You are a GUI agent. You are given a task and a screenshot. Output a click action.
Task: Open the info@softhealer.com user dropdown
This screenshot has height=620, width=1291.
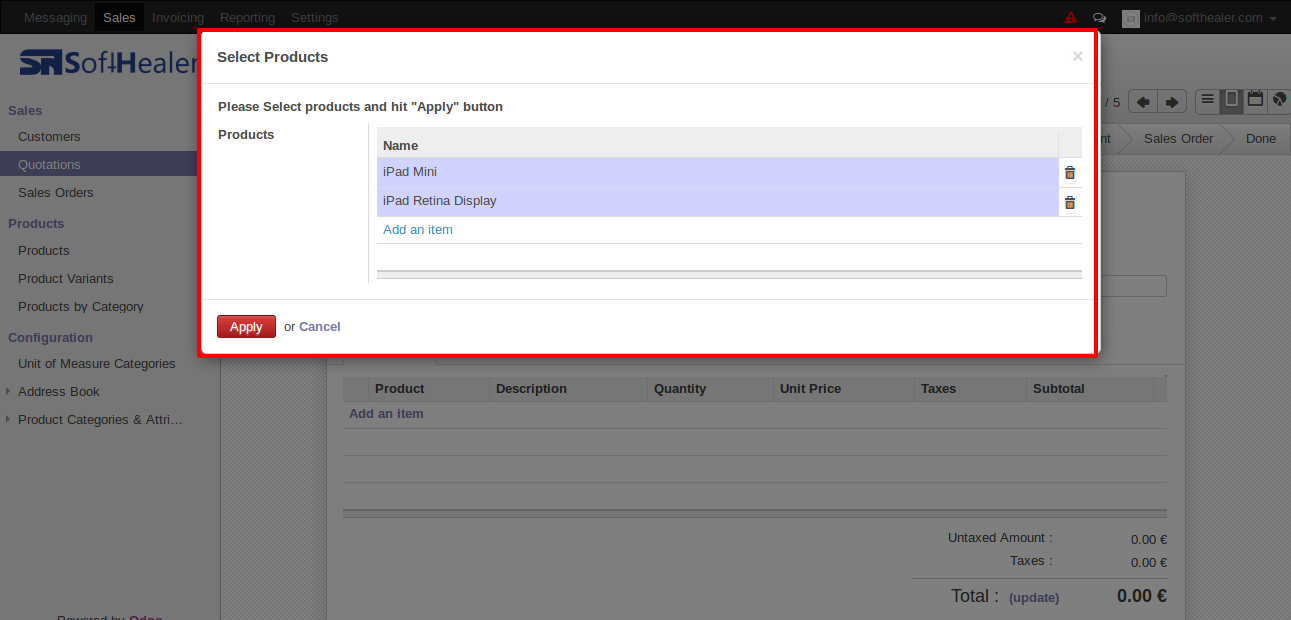pos(1211,18)
